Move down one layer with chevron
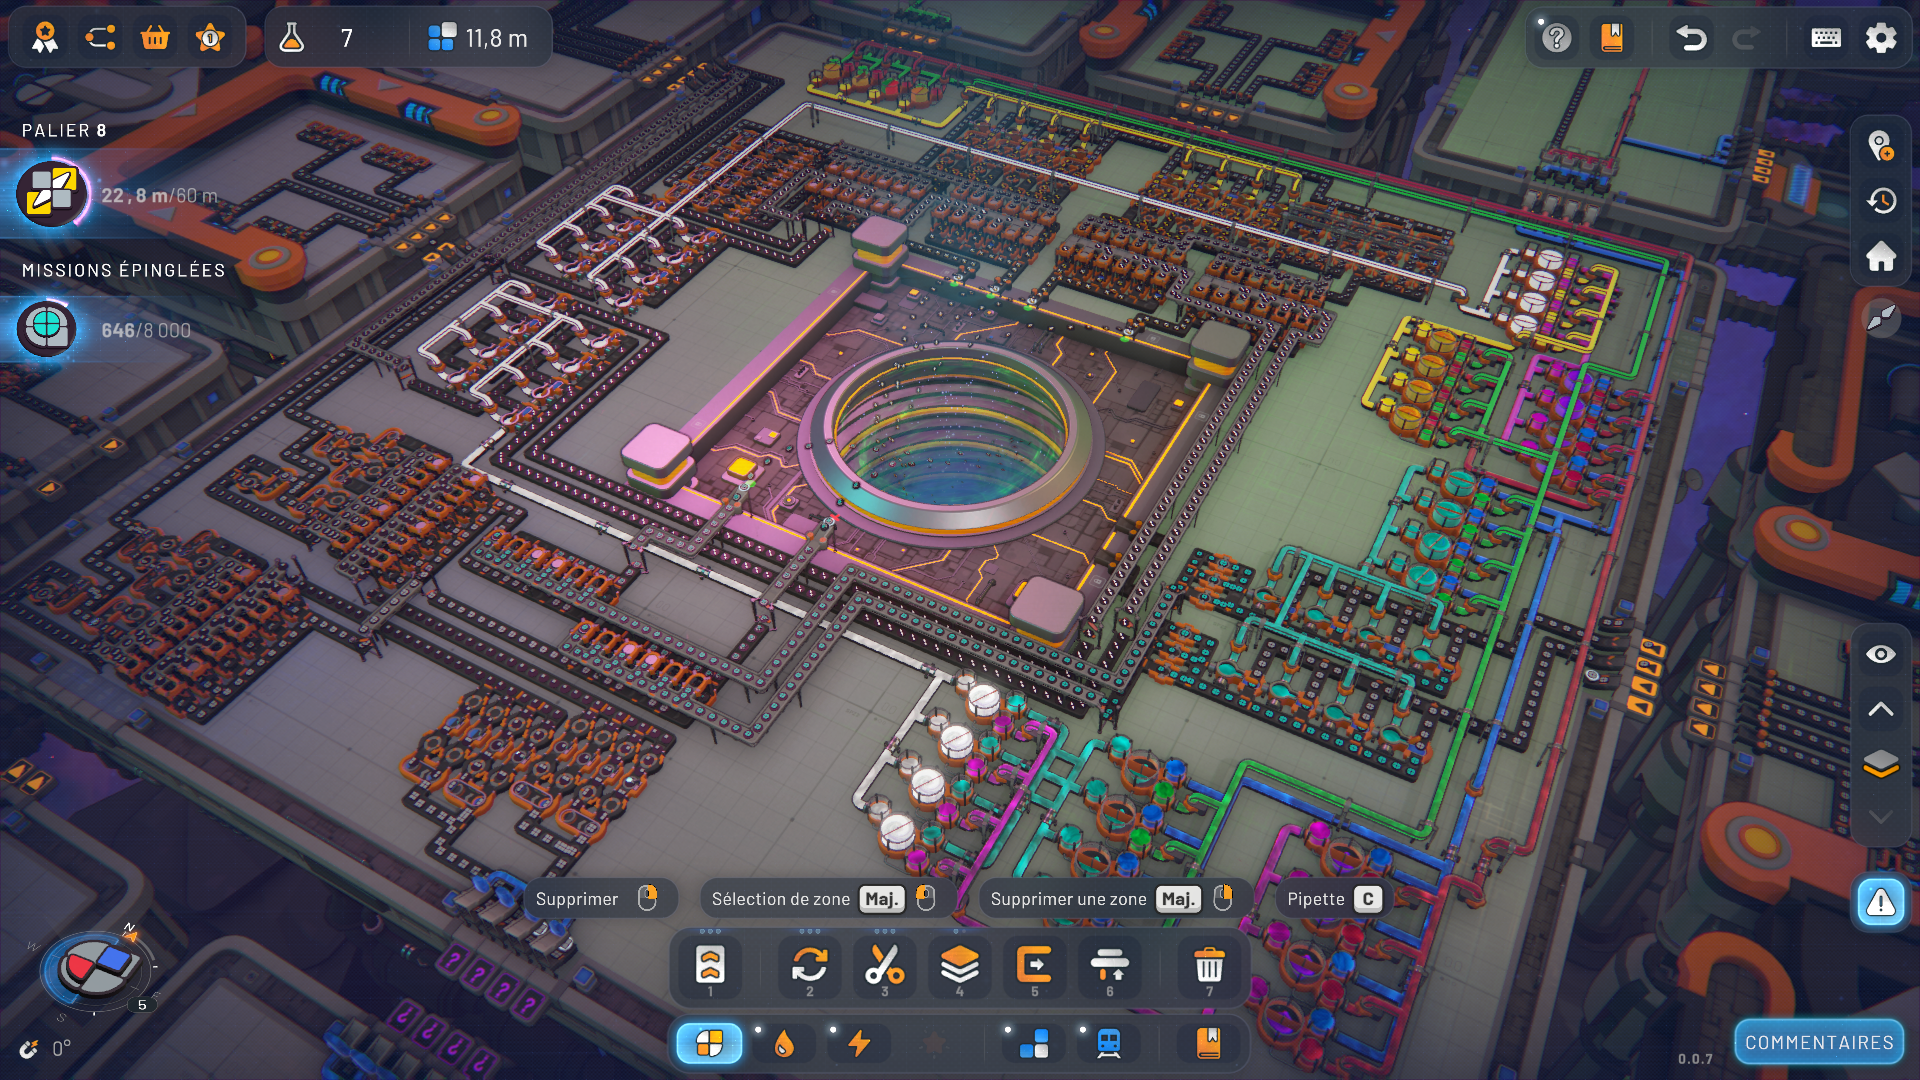This screenshot has height=1080, width=1920. [x=1880, y=817]
